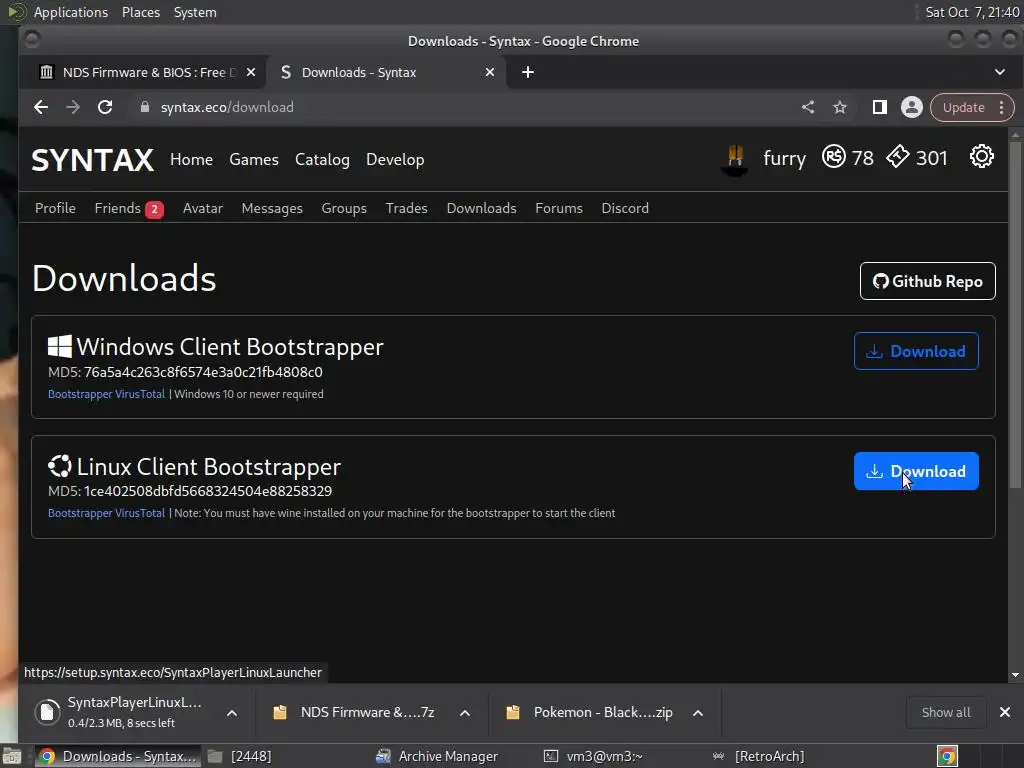Close the Downloads - Syntax tab
Screen dimensions: 1024x768
tap(490, 72)
